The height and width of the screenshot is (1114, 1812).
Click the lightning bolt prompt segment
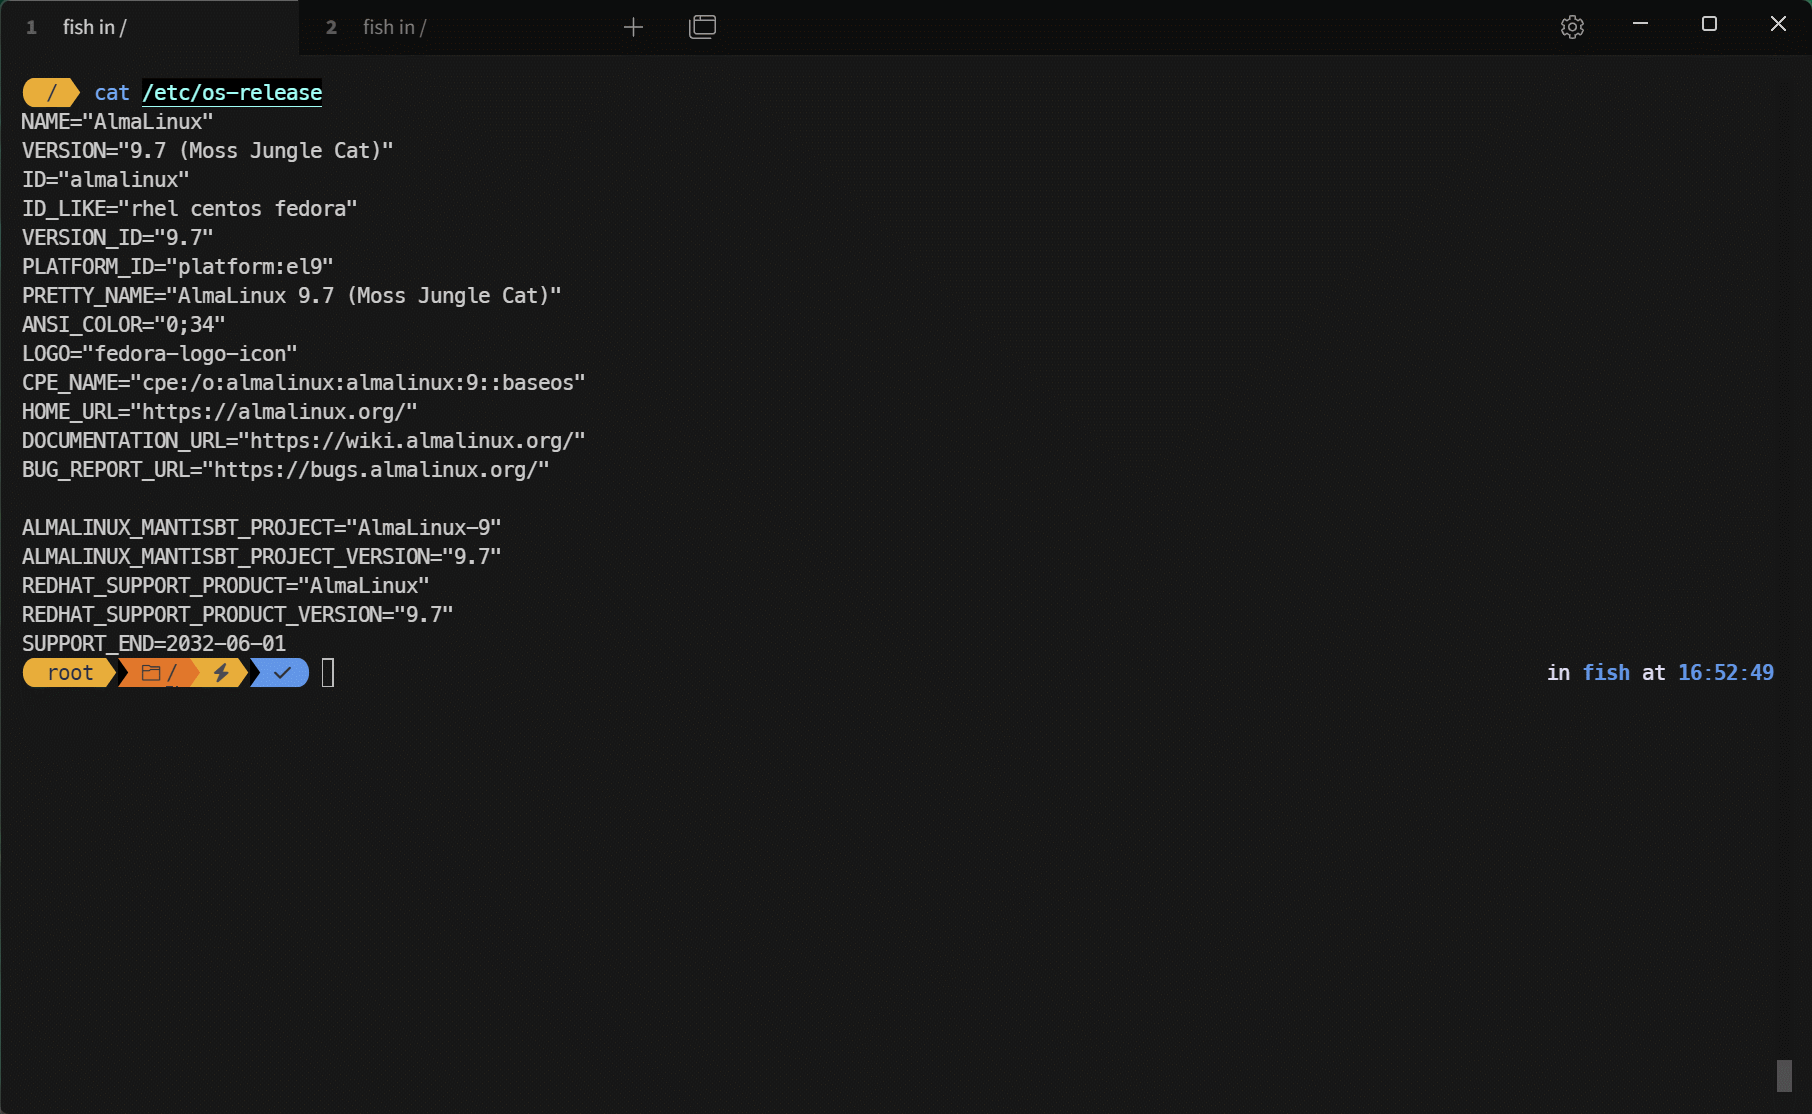point(221,673)
